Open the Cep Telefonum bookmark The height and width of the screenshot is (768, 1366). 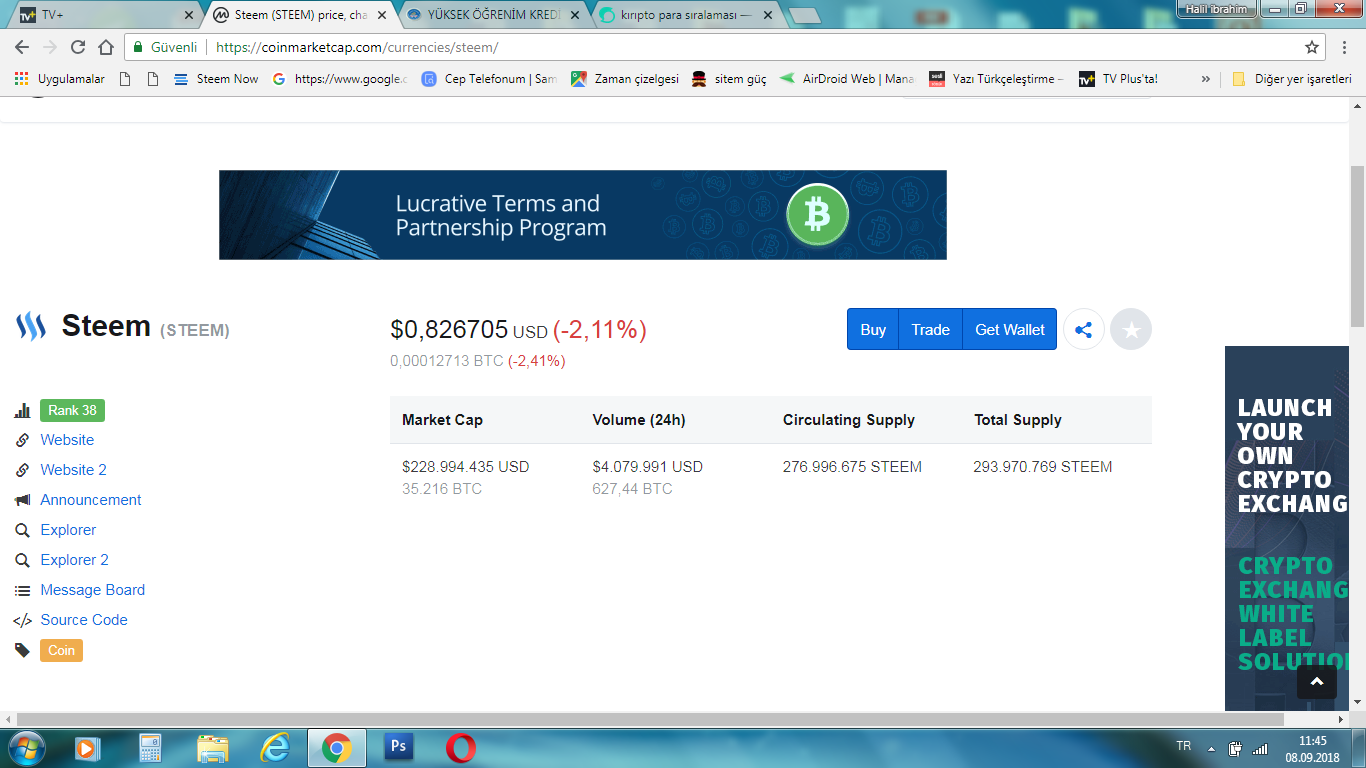[x=489, y=79]
